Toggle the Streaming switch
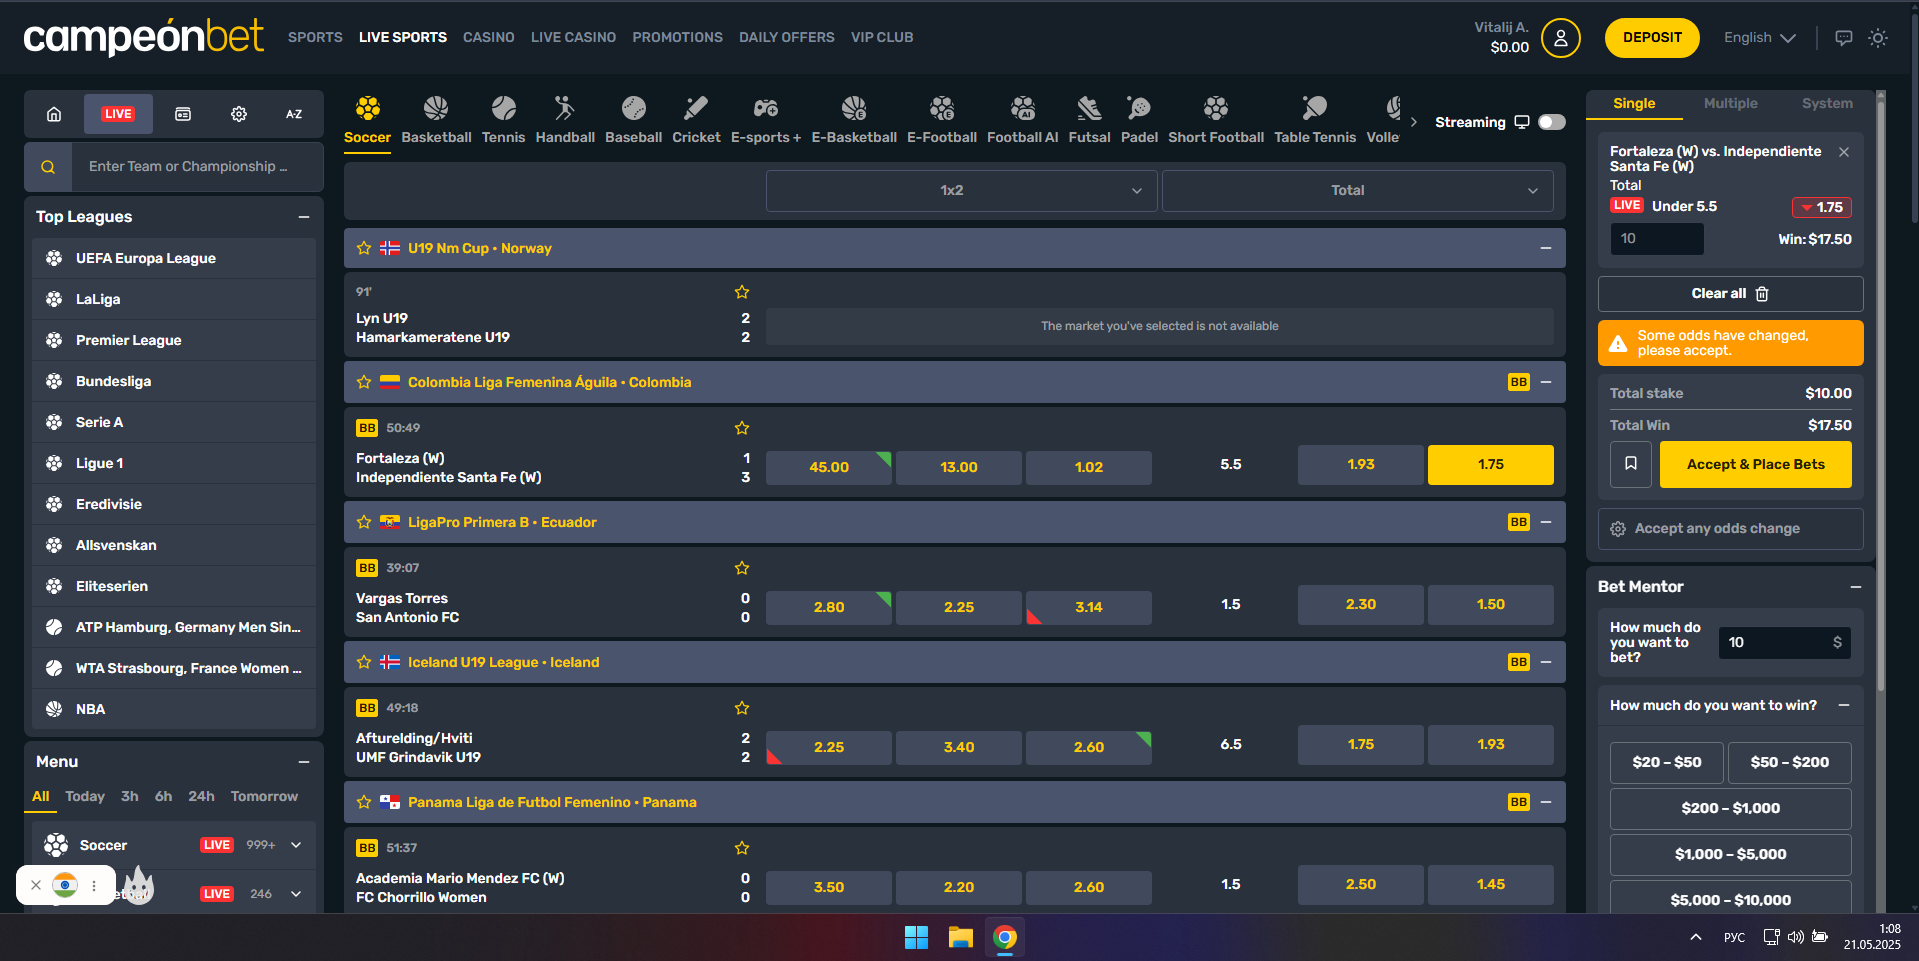Screen dimensions: 1919x961 [1552, 122]
